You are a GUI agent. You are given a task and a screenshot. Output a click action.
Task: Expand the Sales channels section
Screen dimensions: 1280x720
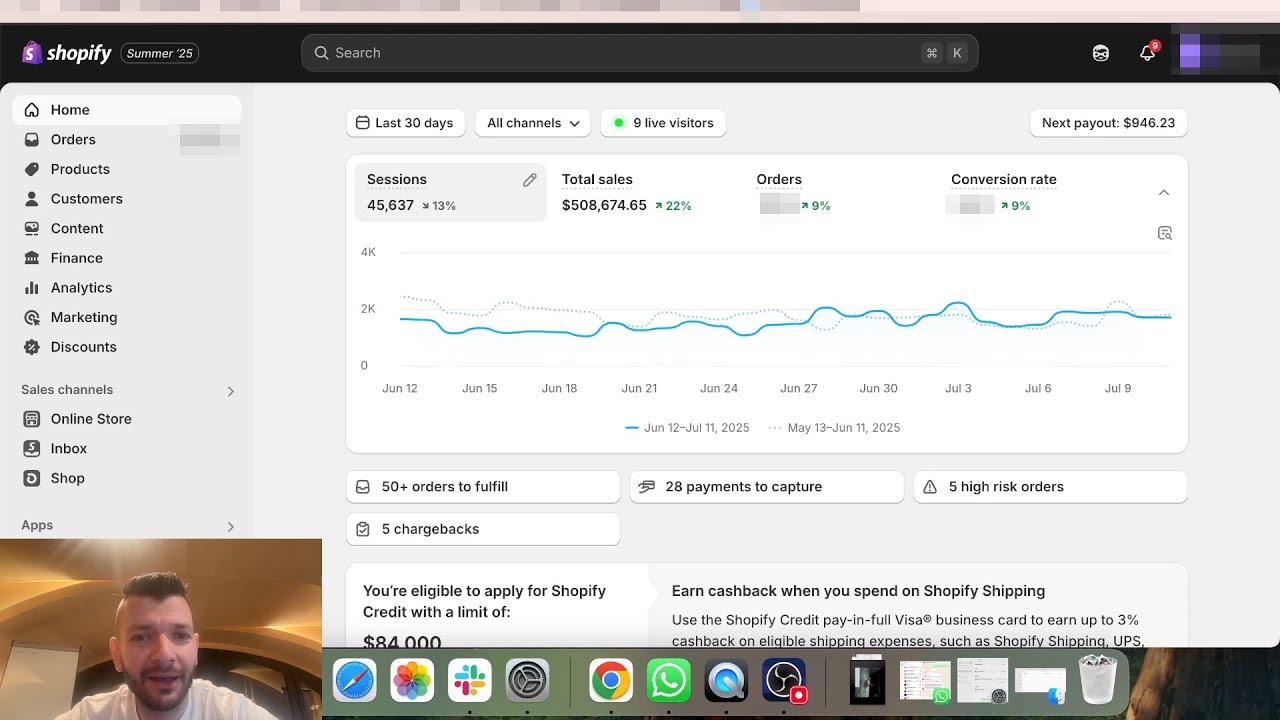point(230,391)
